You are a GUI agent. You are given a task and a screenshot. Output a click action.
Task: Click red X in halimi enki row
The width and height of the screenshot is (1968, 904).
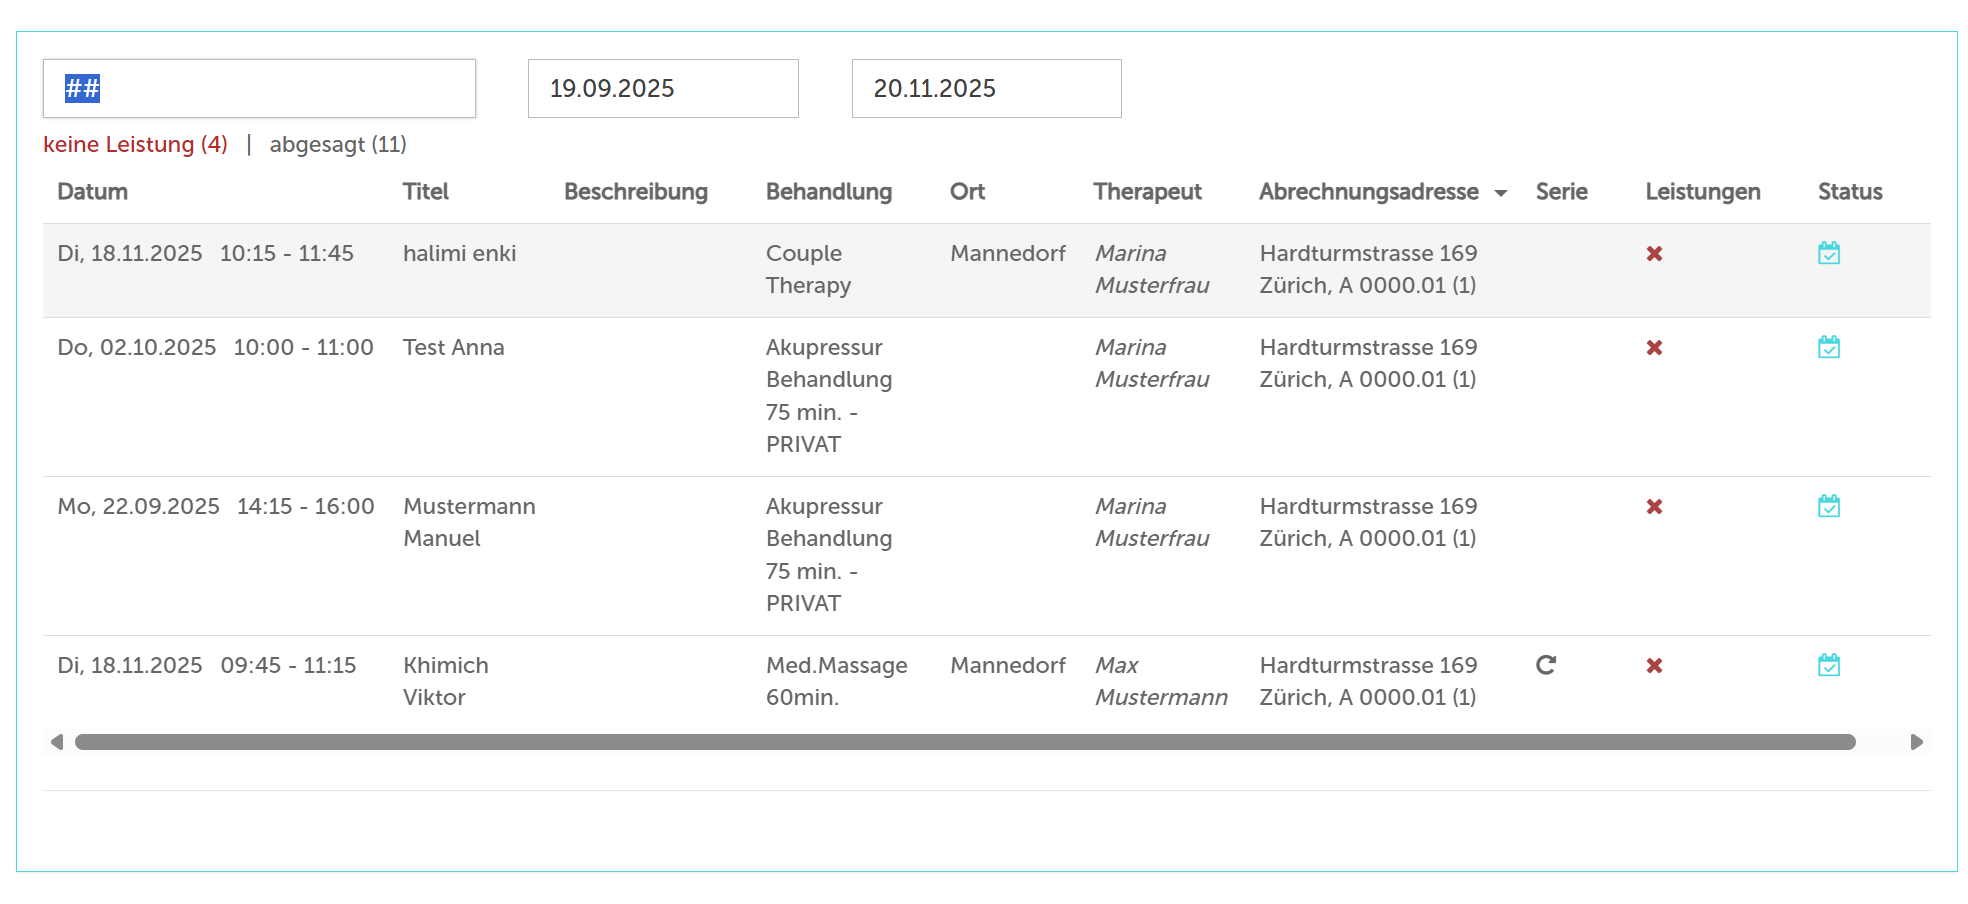[1654, 254]
